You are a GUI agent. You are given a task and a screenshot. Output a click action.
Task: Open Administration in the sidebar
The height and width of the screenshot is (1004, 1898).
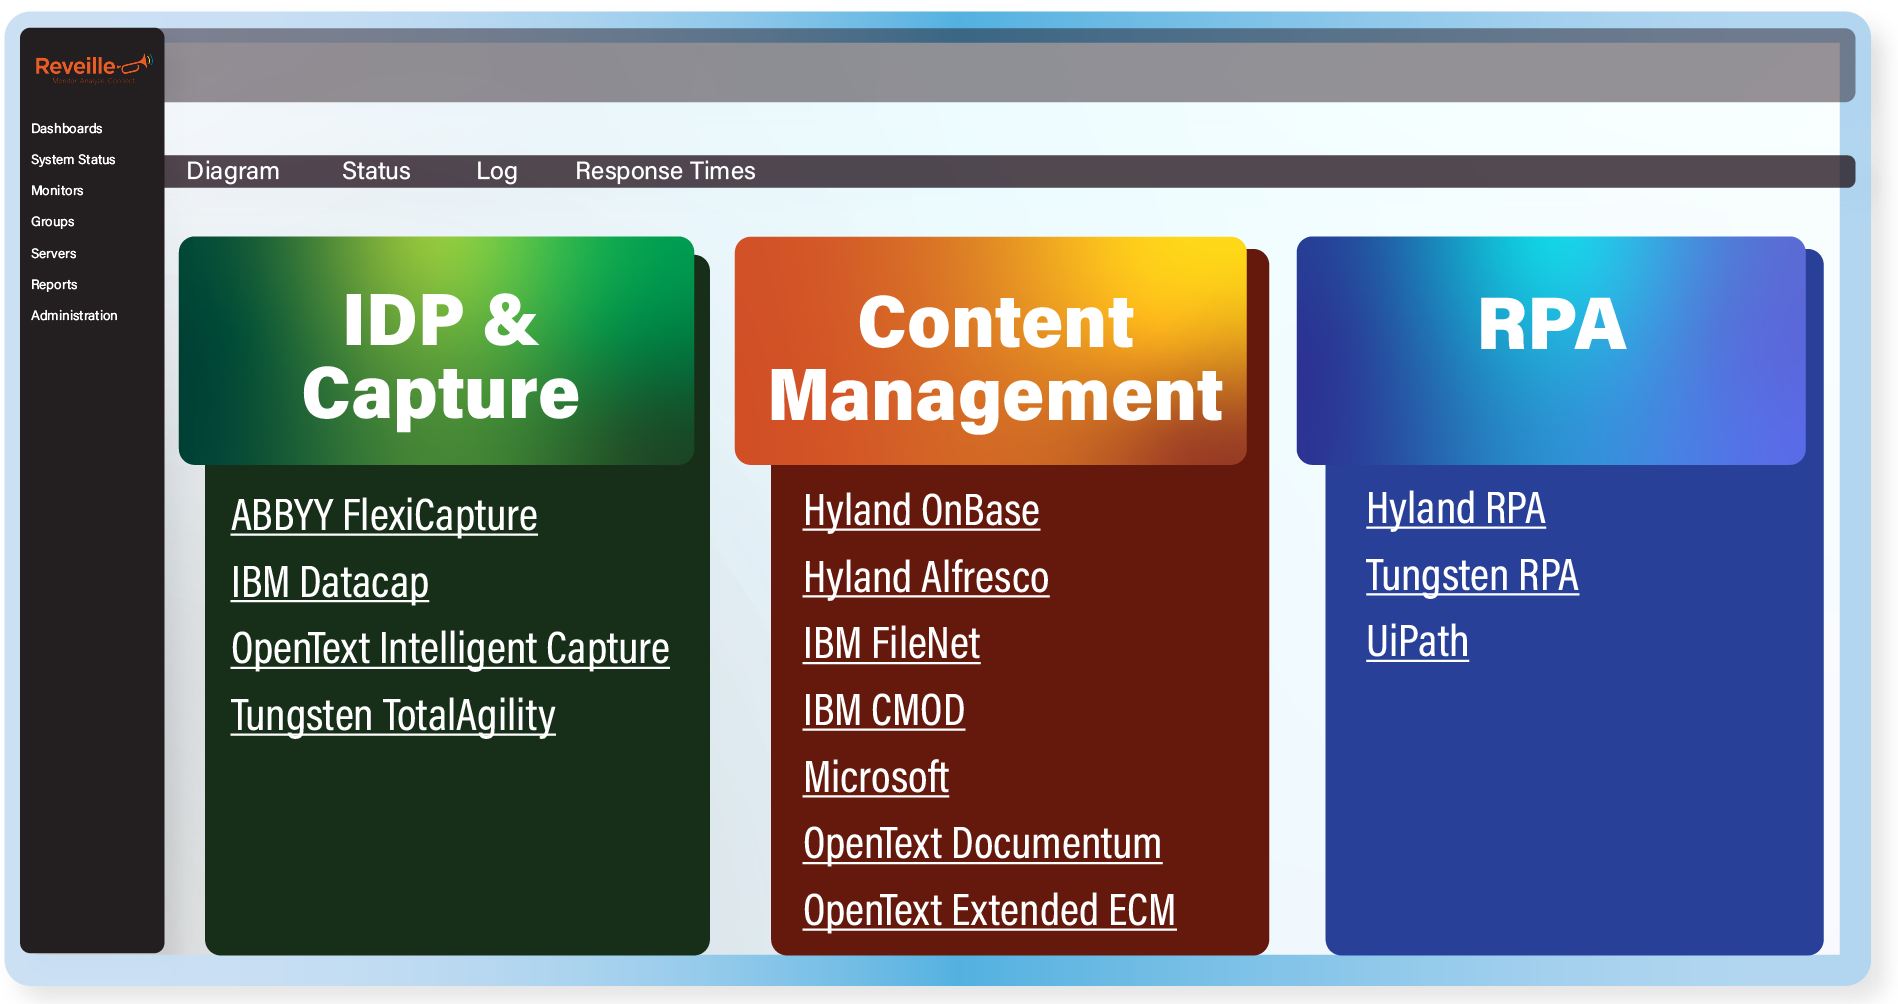pos(74,315)
